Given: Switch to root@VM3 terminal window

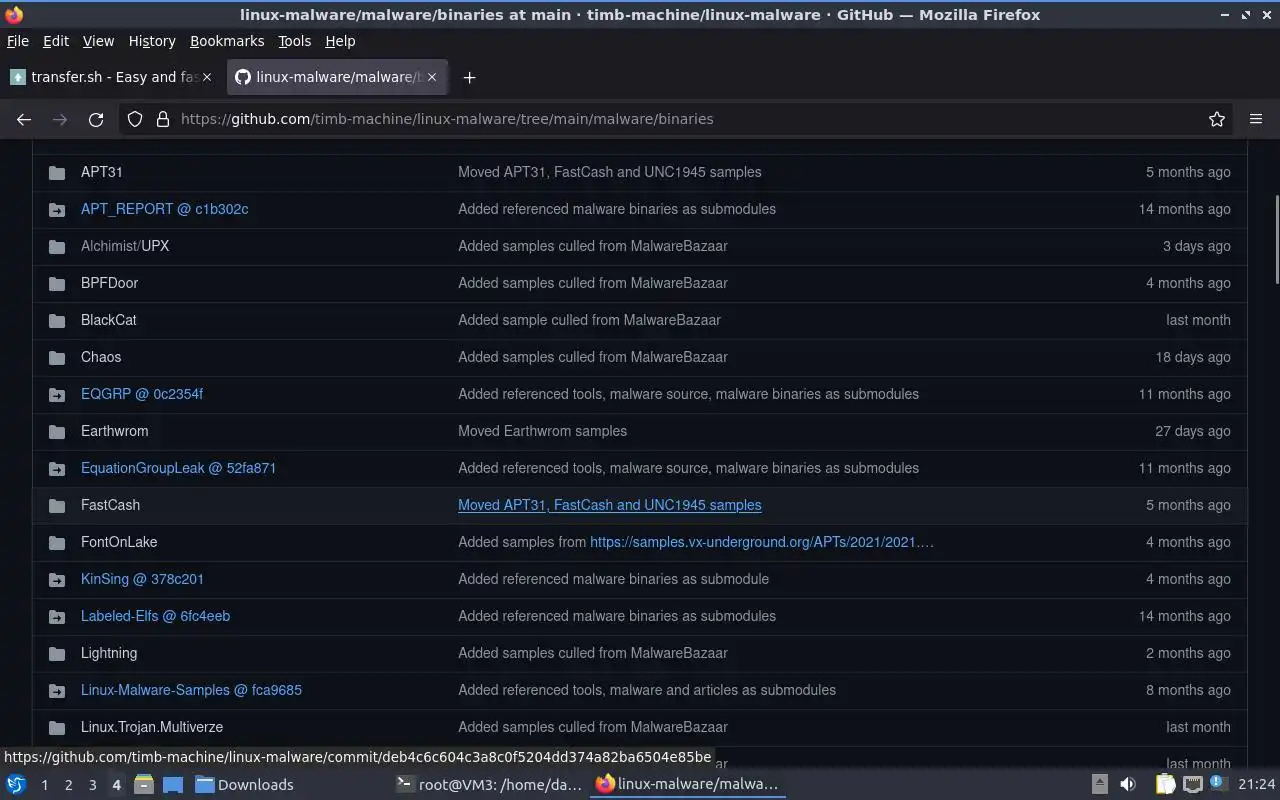Looking at the screenshot, I should point(489,784).
